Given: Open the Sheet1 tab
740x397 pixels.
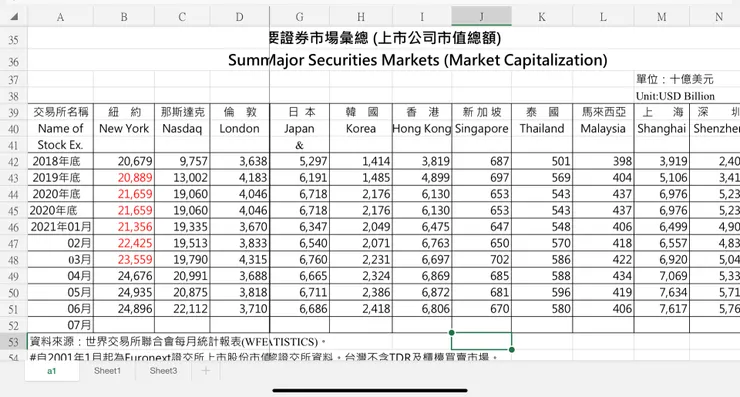Looking at the screenshot, I should pyautogui.click(x=107, y=371).
